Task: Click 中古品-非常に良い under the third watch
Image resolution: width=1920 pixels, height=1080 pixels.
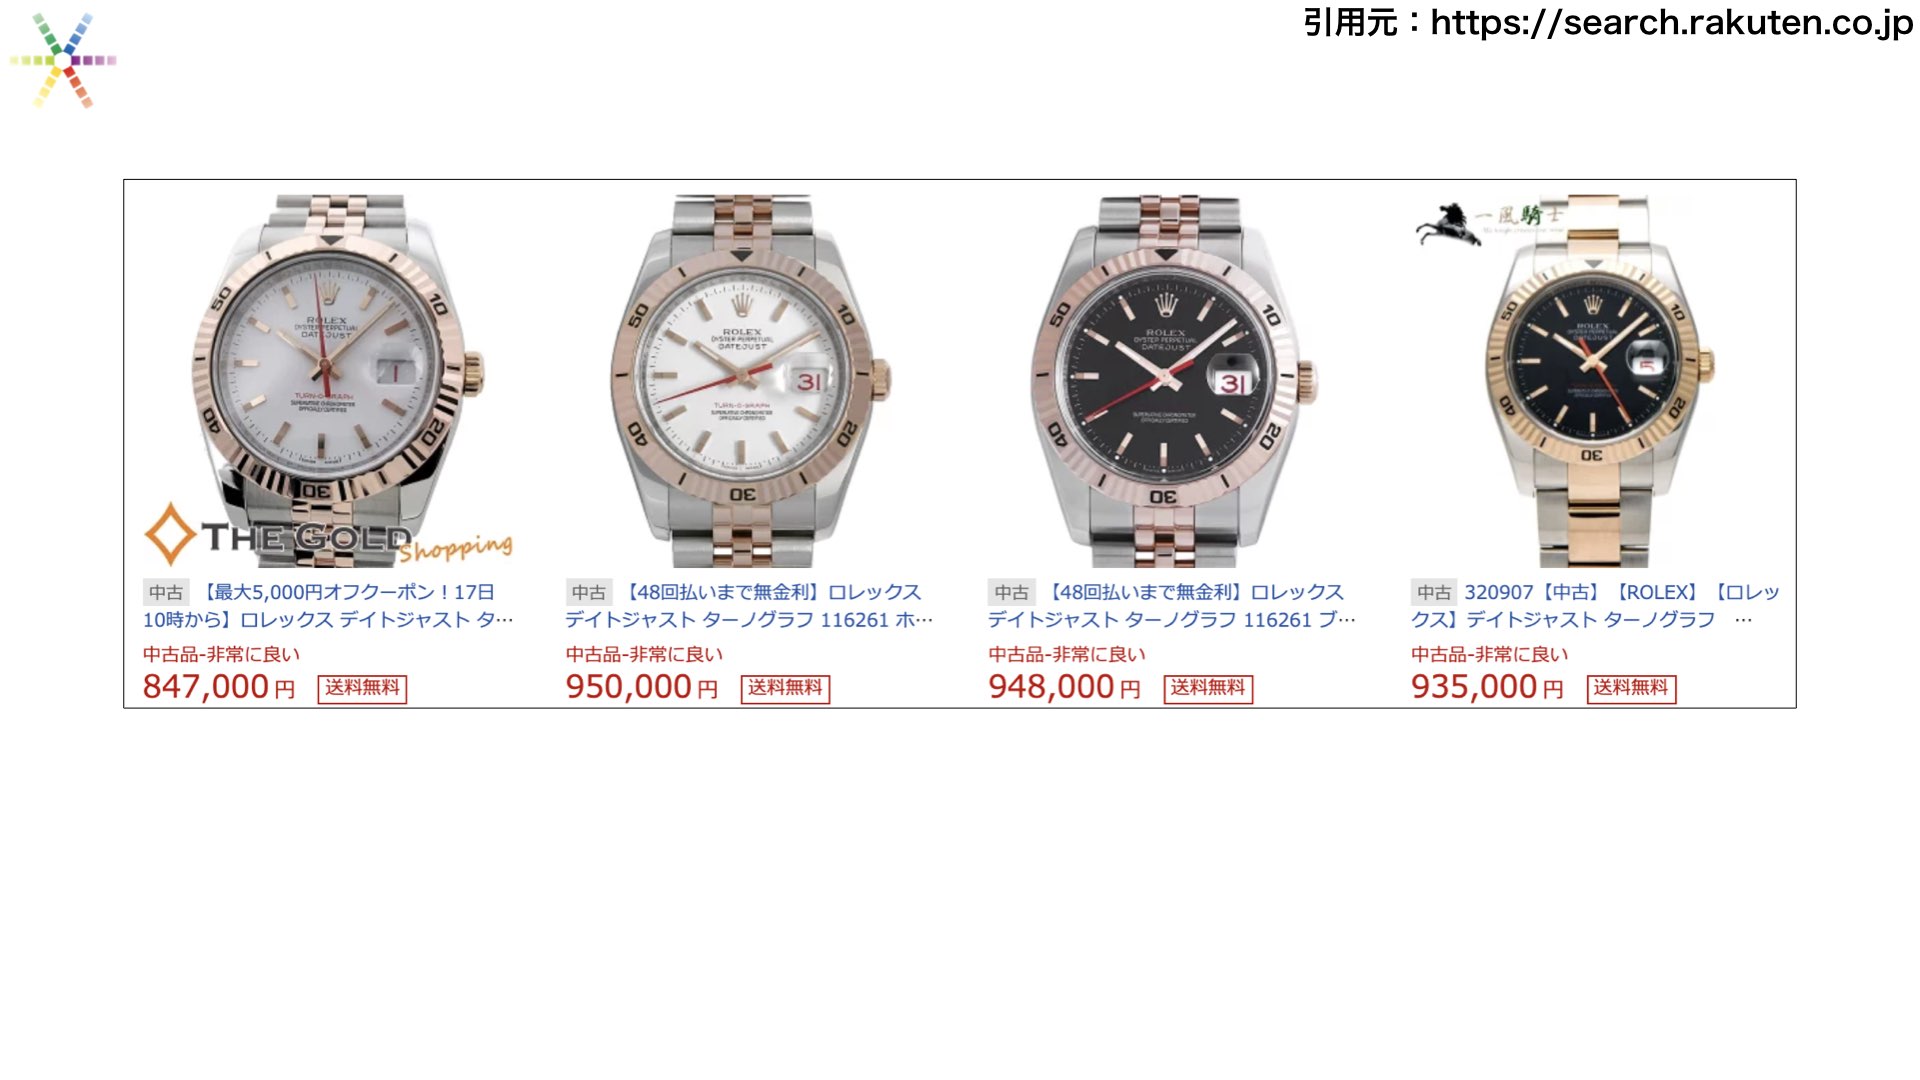Action: pyautogui.click(x=1067, y=654)
